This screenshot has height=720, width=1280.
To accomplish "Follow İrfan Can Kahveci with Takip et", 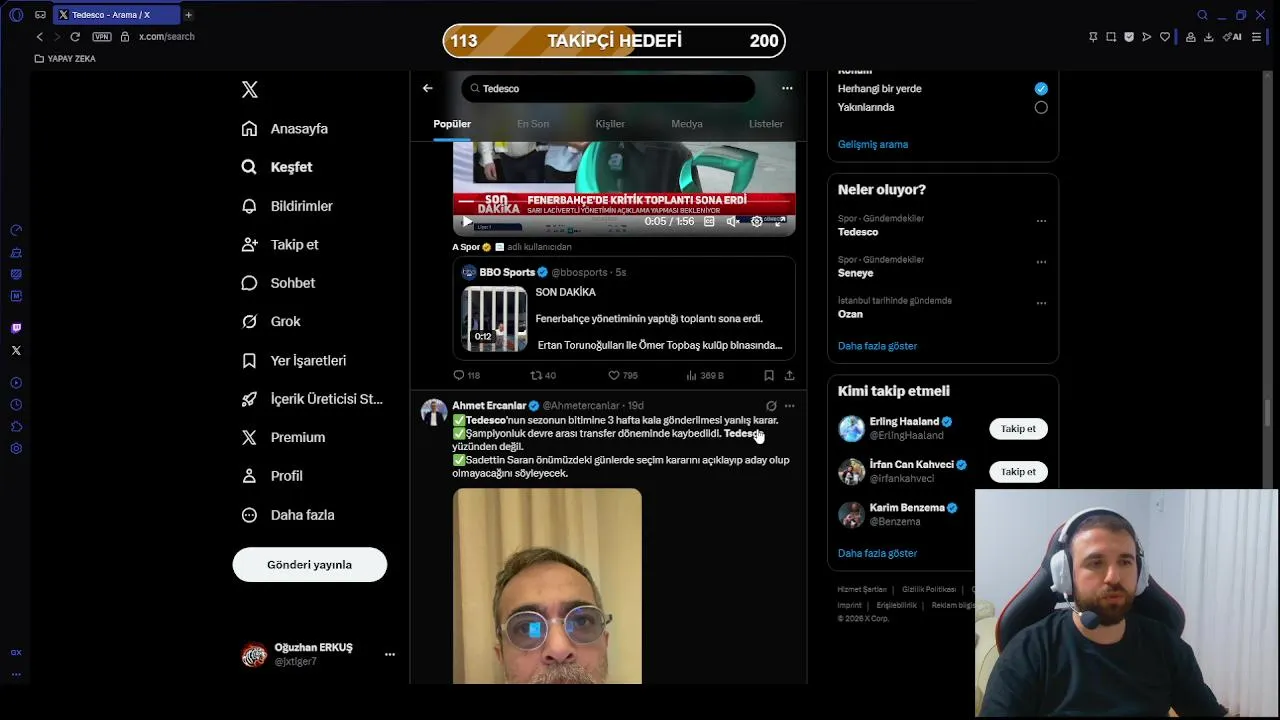I will tap(1018, 472).
